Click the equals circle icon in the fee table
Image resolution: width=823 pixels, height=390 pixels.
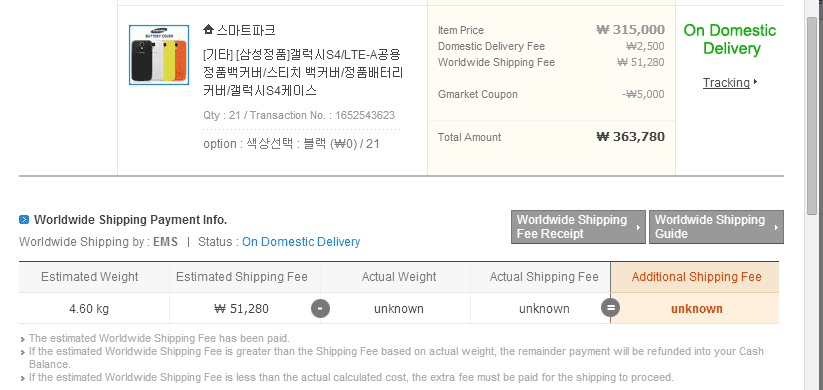610,308
